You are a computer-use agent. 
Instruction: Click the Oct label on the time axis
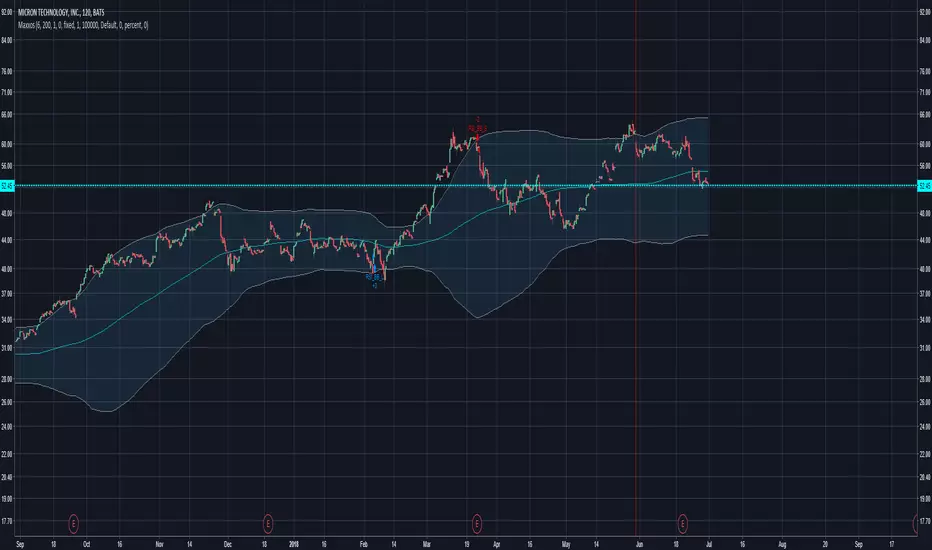pos(86,546)
